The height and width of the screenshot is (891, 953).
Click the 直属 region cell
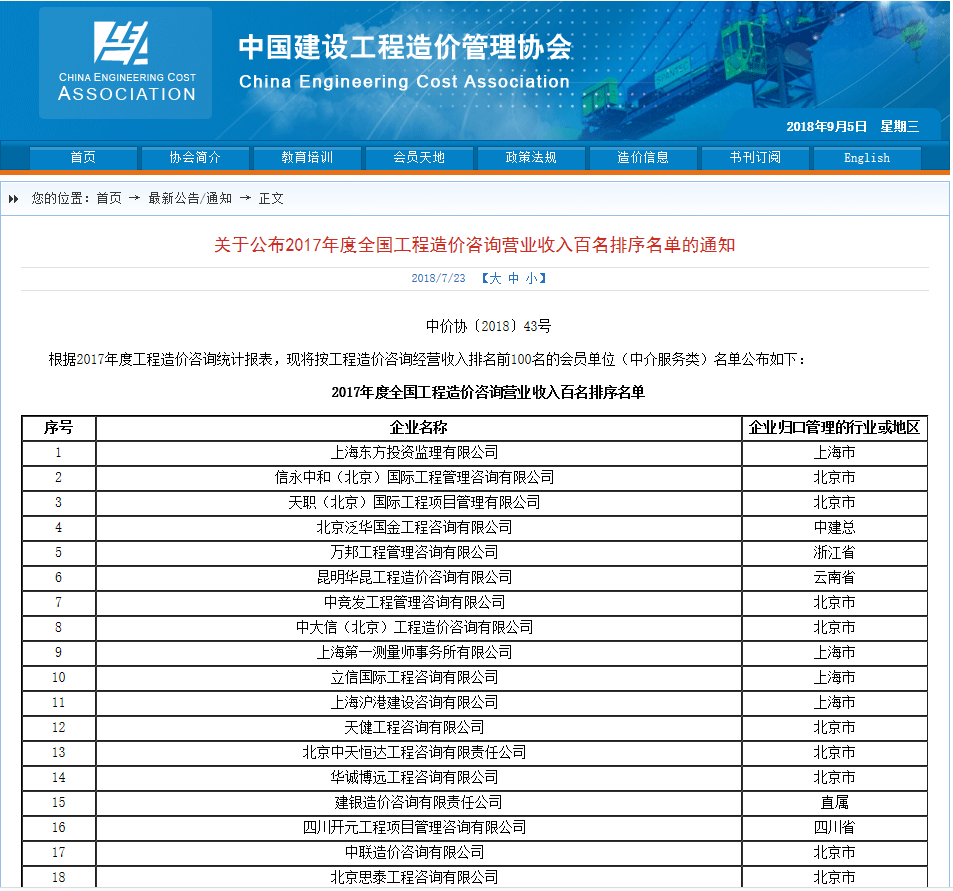(834, 802)
